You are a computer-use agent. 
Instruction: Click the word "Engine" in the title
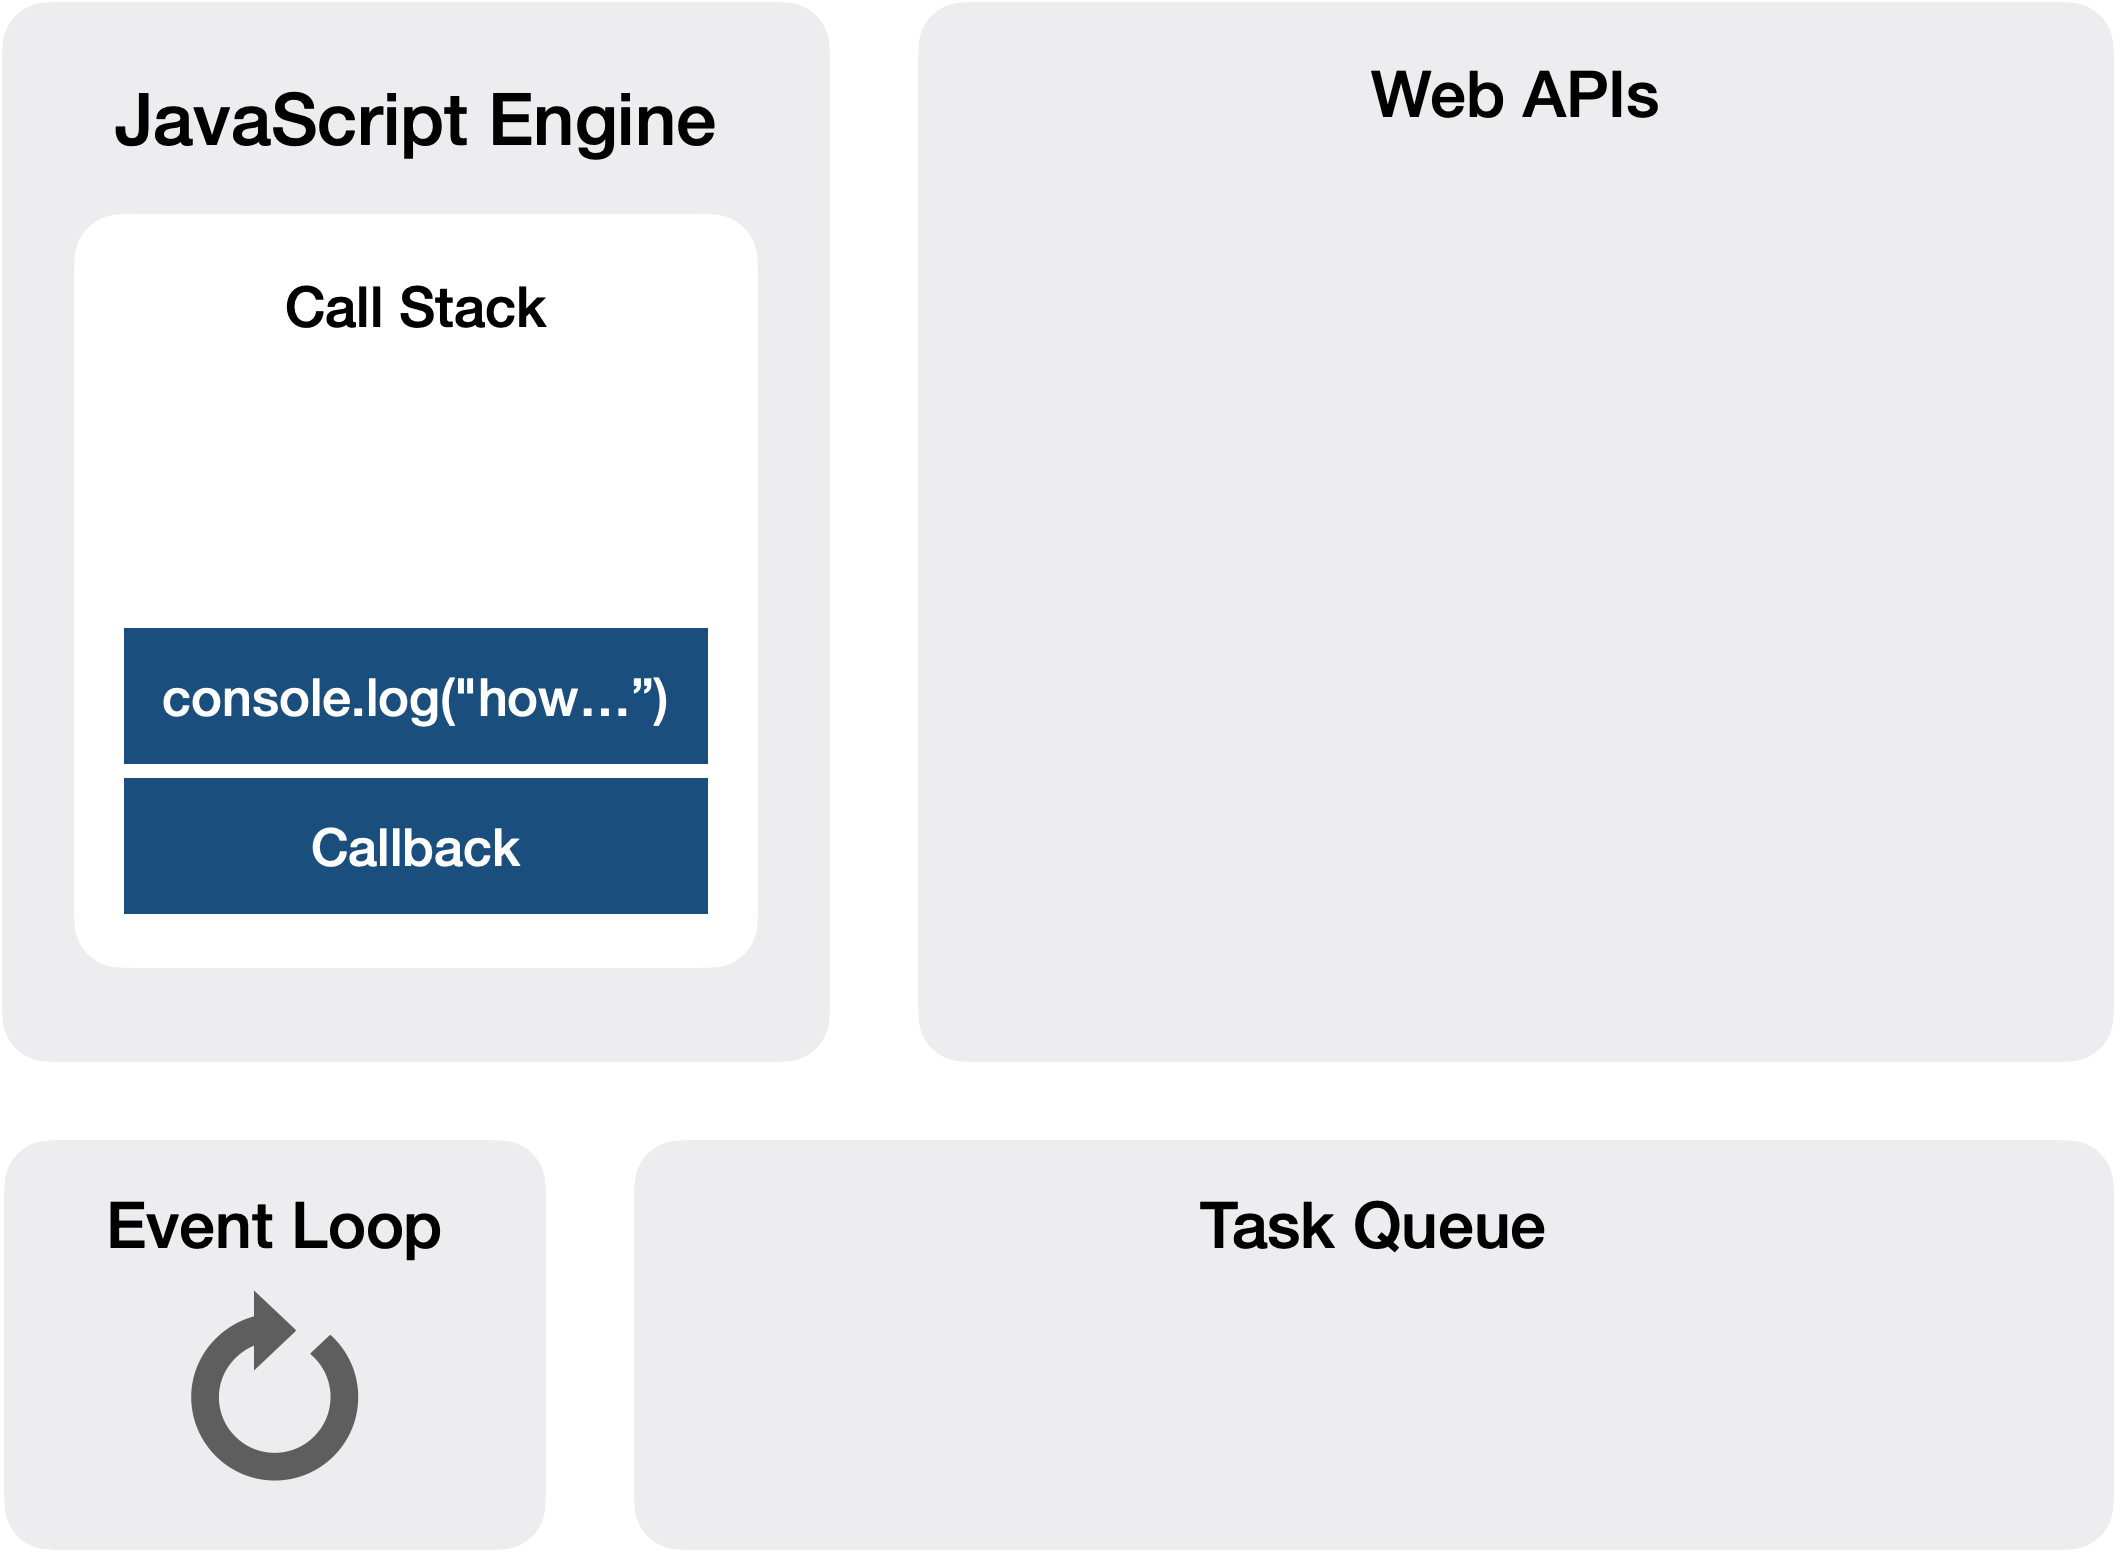pyautogui.click(x=602, y=121)
